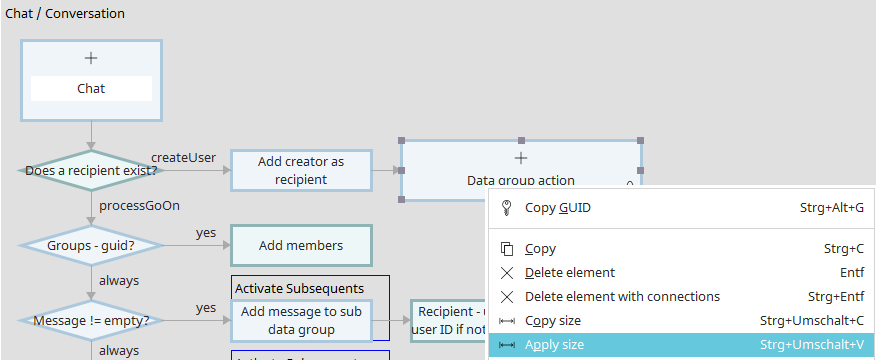Click the 'Activate Subsequents' group label
Image resolution: width=876 pixels, height=360 pixels.
coord(299,288)
